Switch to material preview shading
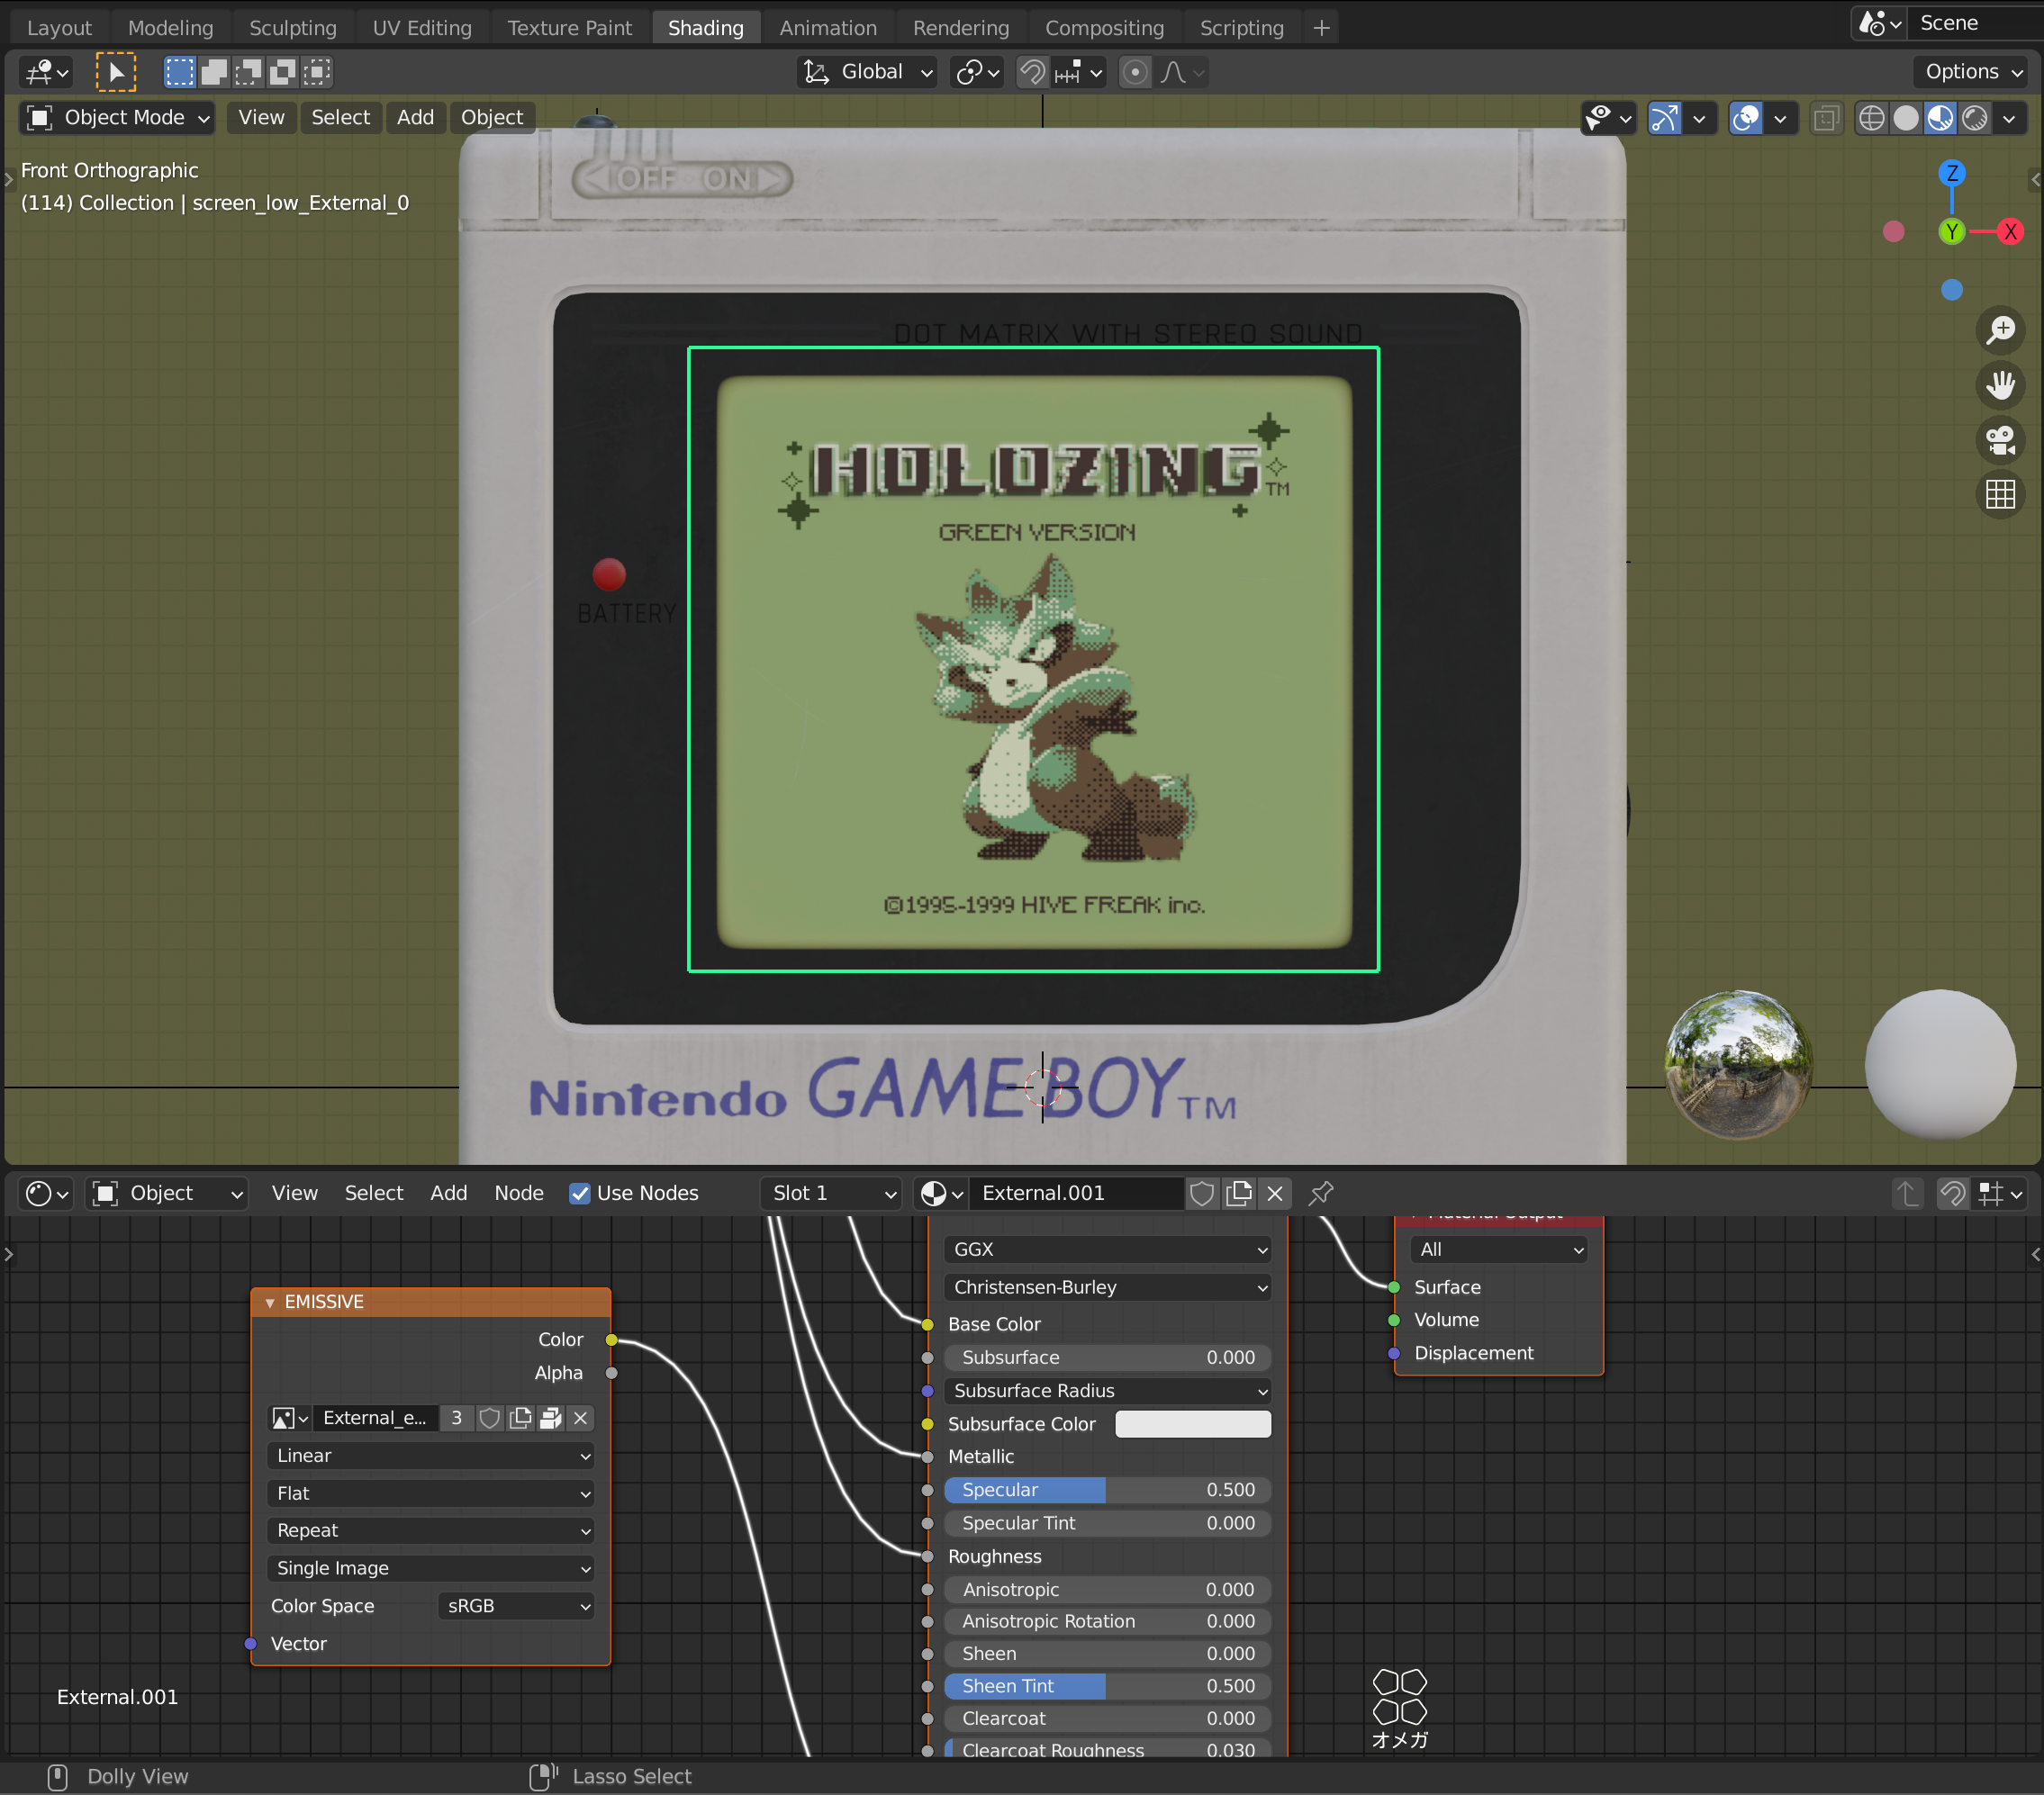The width and height of the screenshot is (2044, 1795). point(1940,118)
